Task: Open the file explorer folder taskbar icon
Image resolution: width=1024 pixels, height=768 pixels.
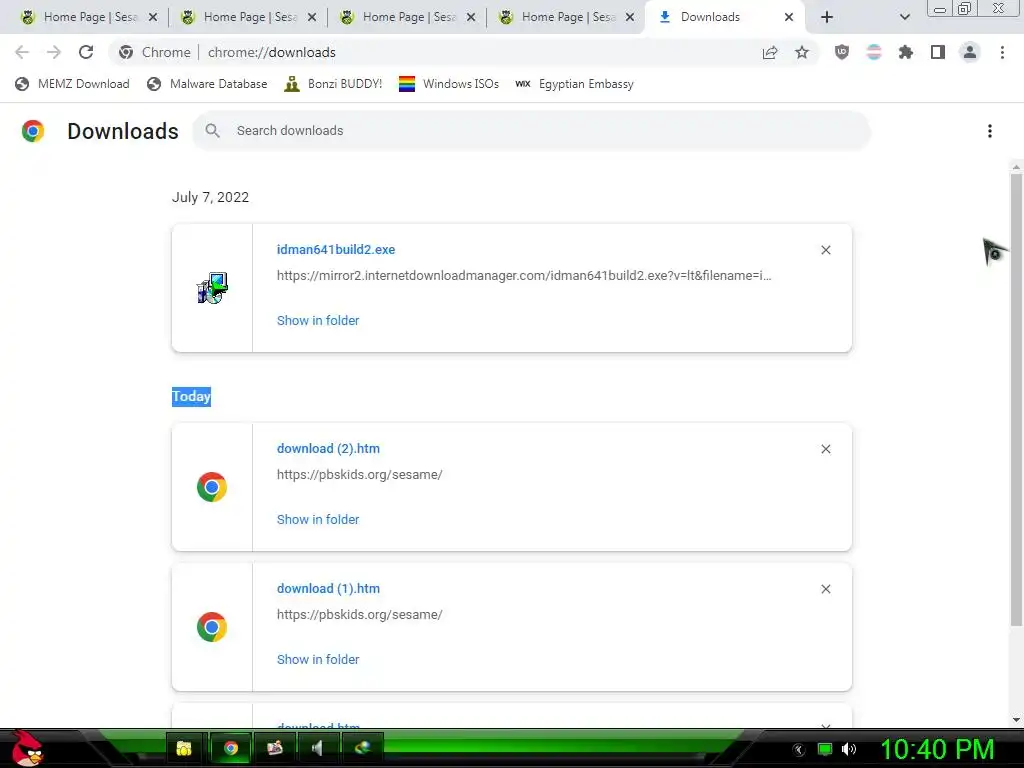Action: pos(185,748)
